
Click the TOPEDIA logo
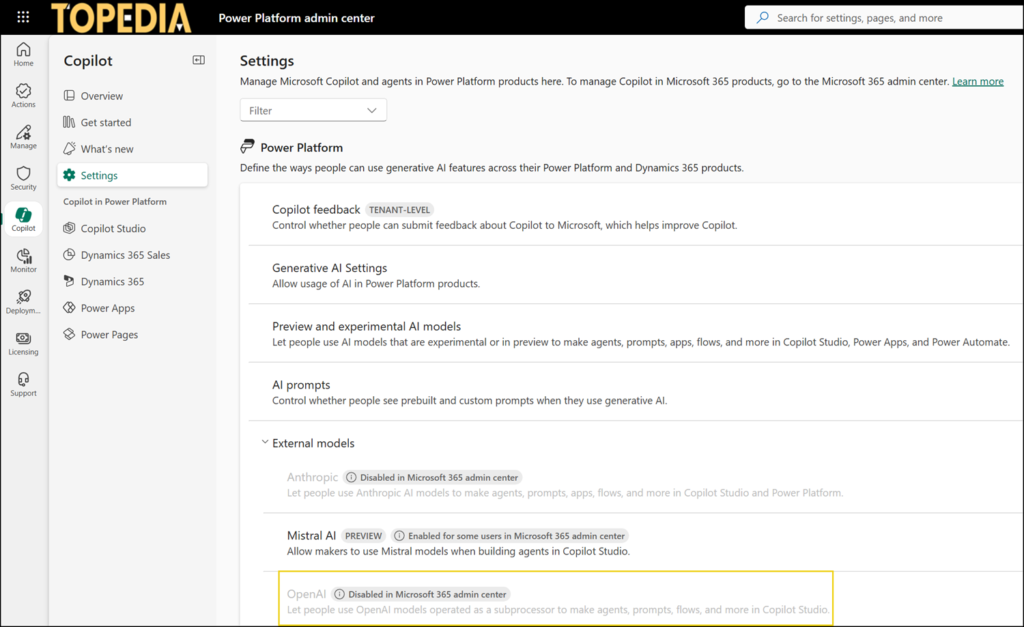pos(121,18)
